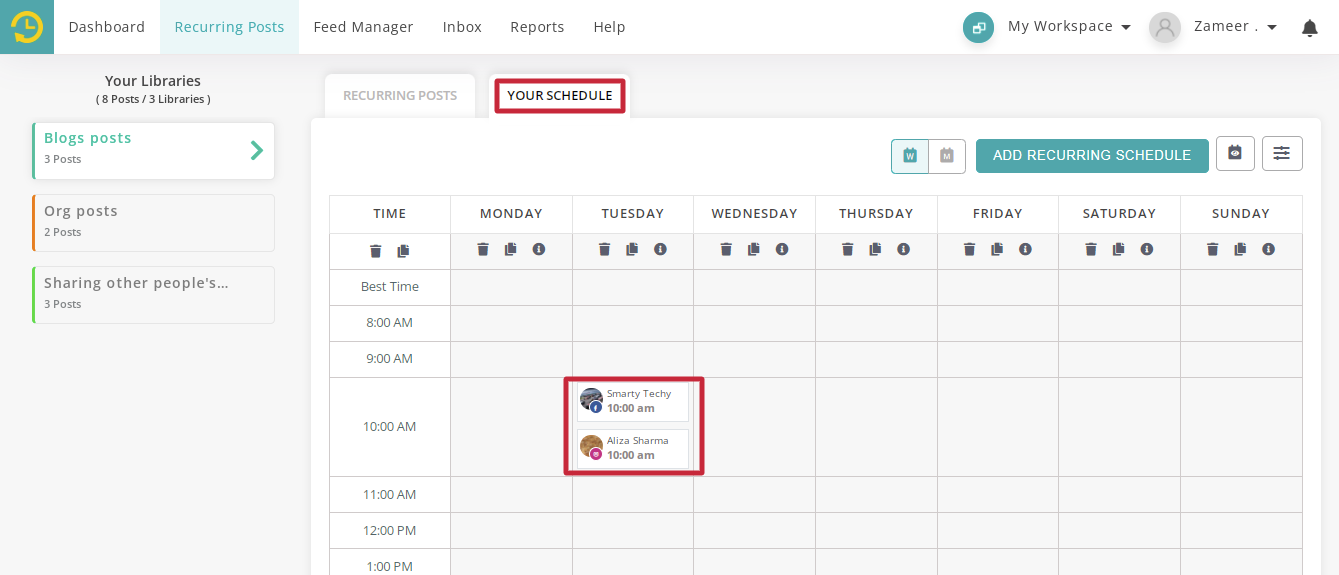Screen dimensions: 1339x575
Task: Go to Feed Manager menu
Action: pos(363,27)
